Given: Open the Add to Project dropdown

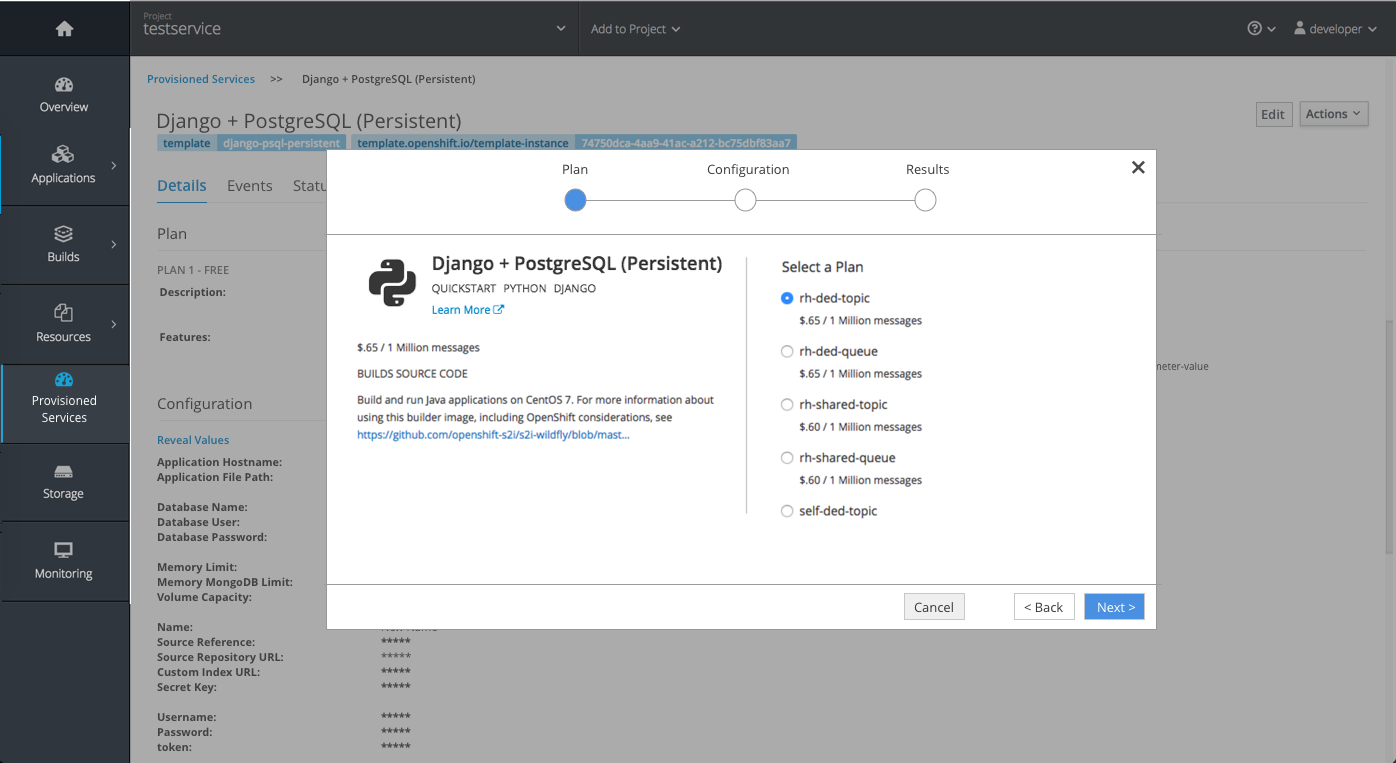Looking at the screenshot, I should point(635,29).
